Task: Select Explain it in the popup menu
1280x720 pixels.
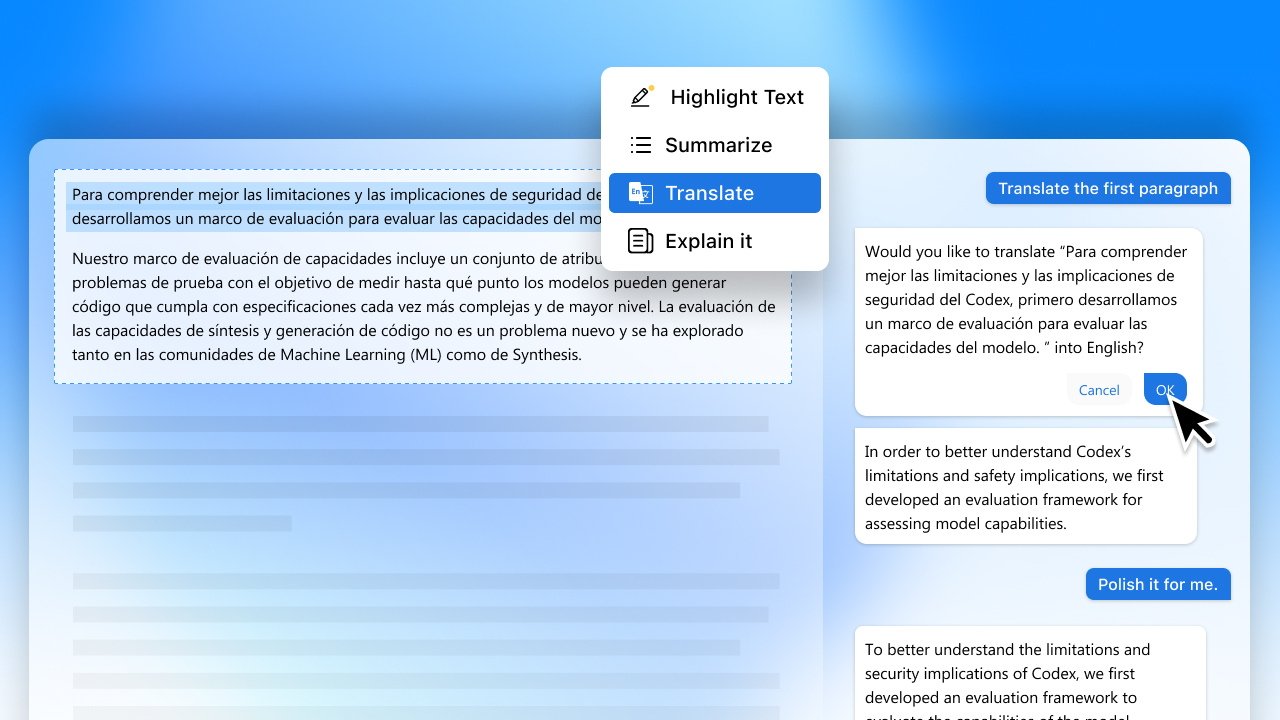Action: pos(708,241)
